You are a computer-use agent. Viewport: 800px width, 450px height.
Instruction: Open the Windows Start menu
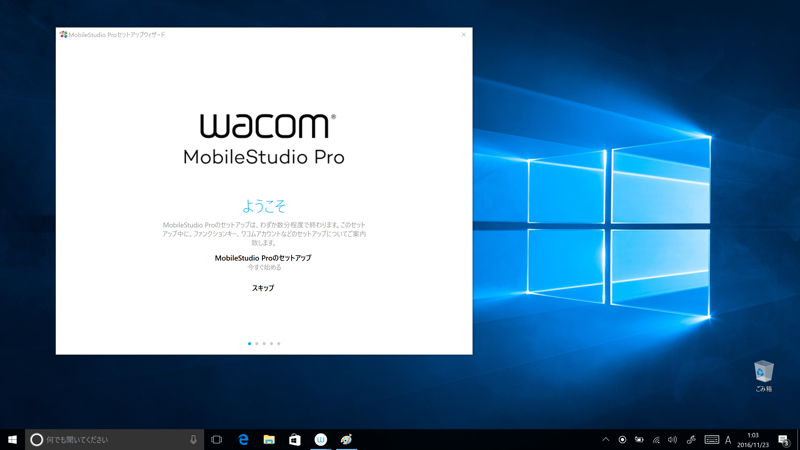12,439
